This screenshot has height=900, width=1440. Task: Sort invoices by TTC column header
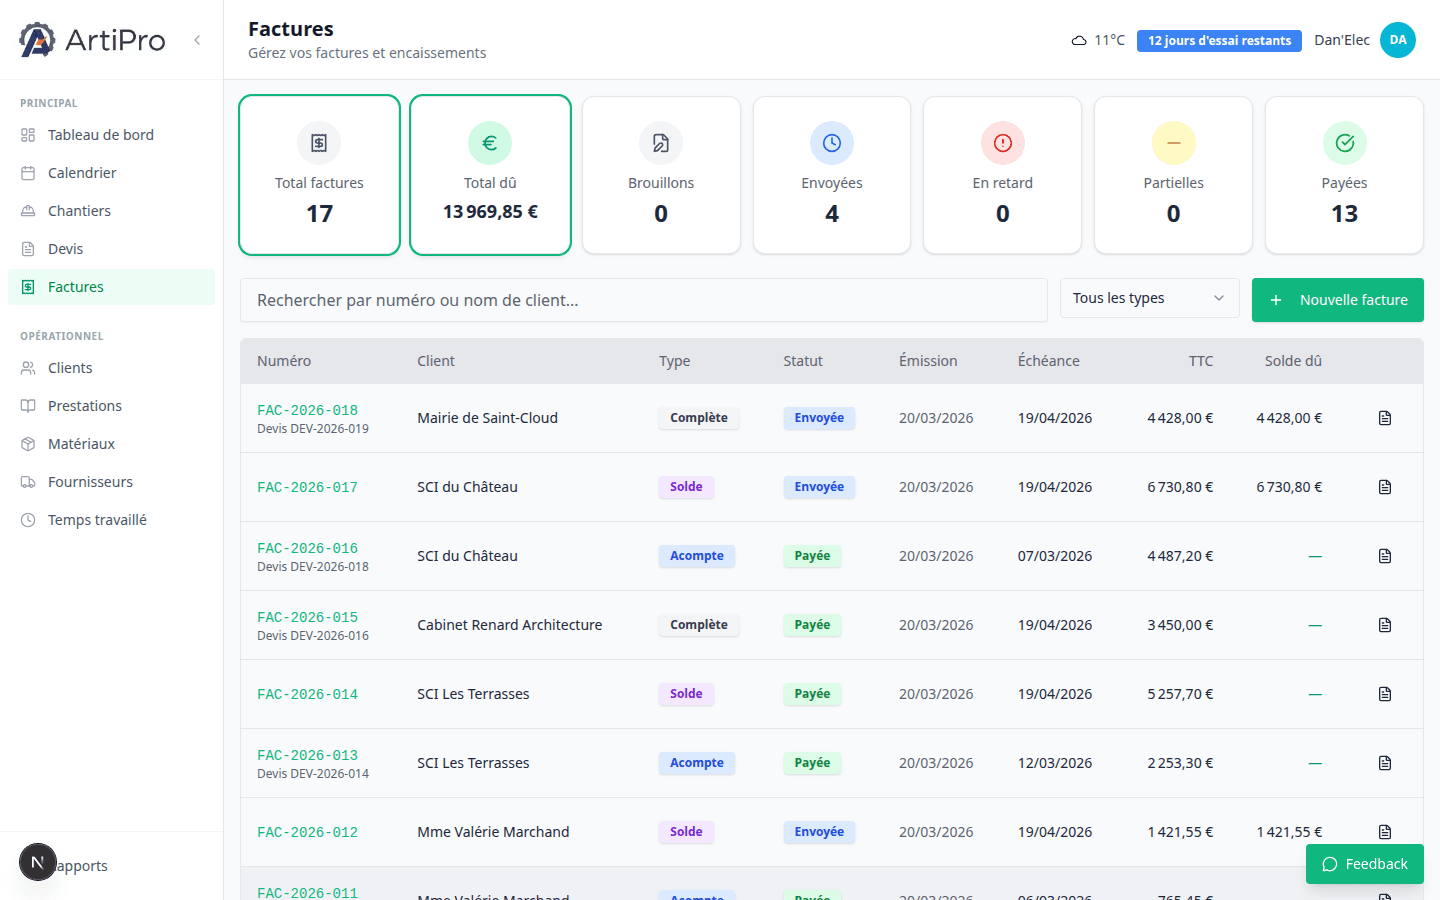1200,361
